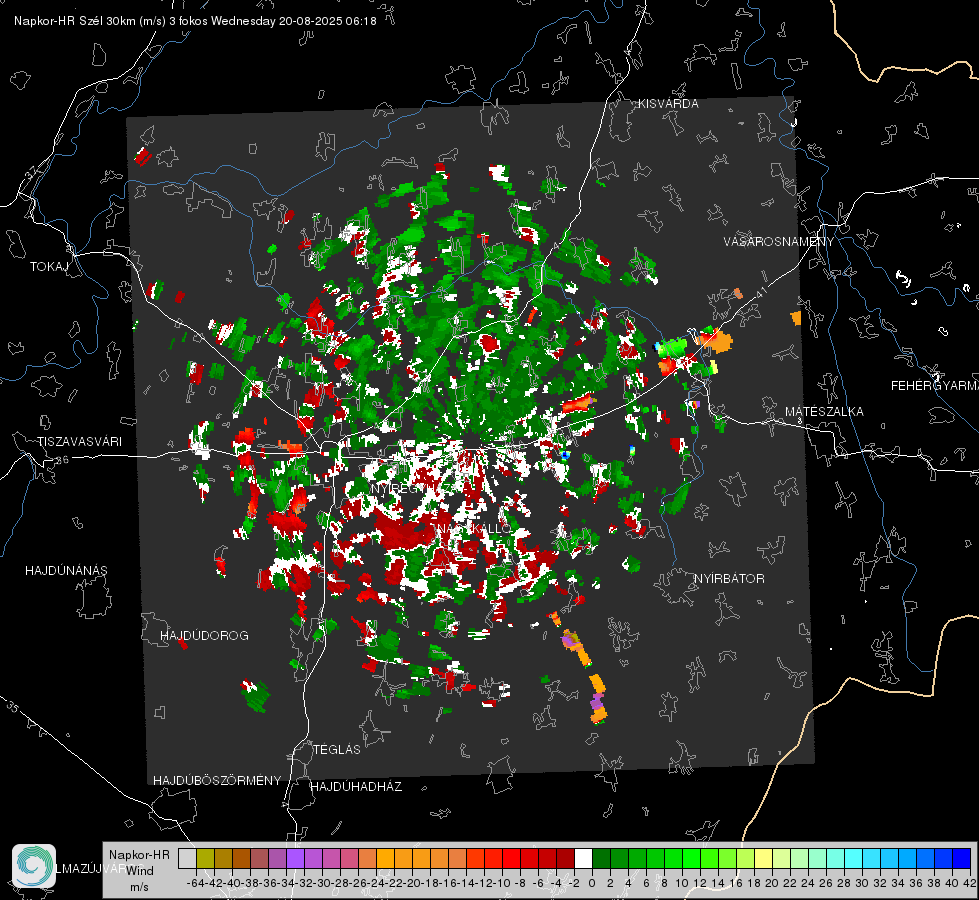
Task: Click the radar title text with date 20-08-2025 06:18
Action: tap(195, 21)
